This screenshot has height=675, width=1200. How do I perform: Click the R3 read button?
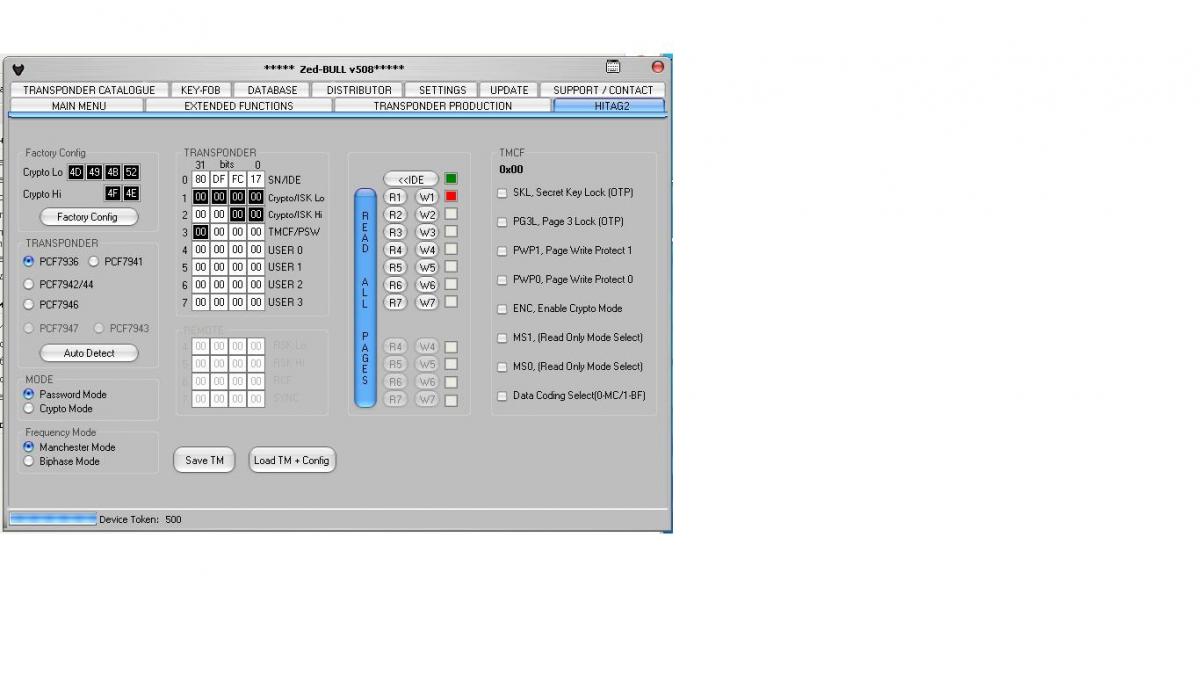coord(396,232)
